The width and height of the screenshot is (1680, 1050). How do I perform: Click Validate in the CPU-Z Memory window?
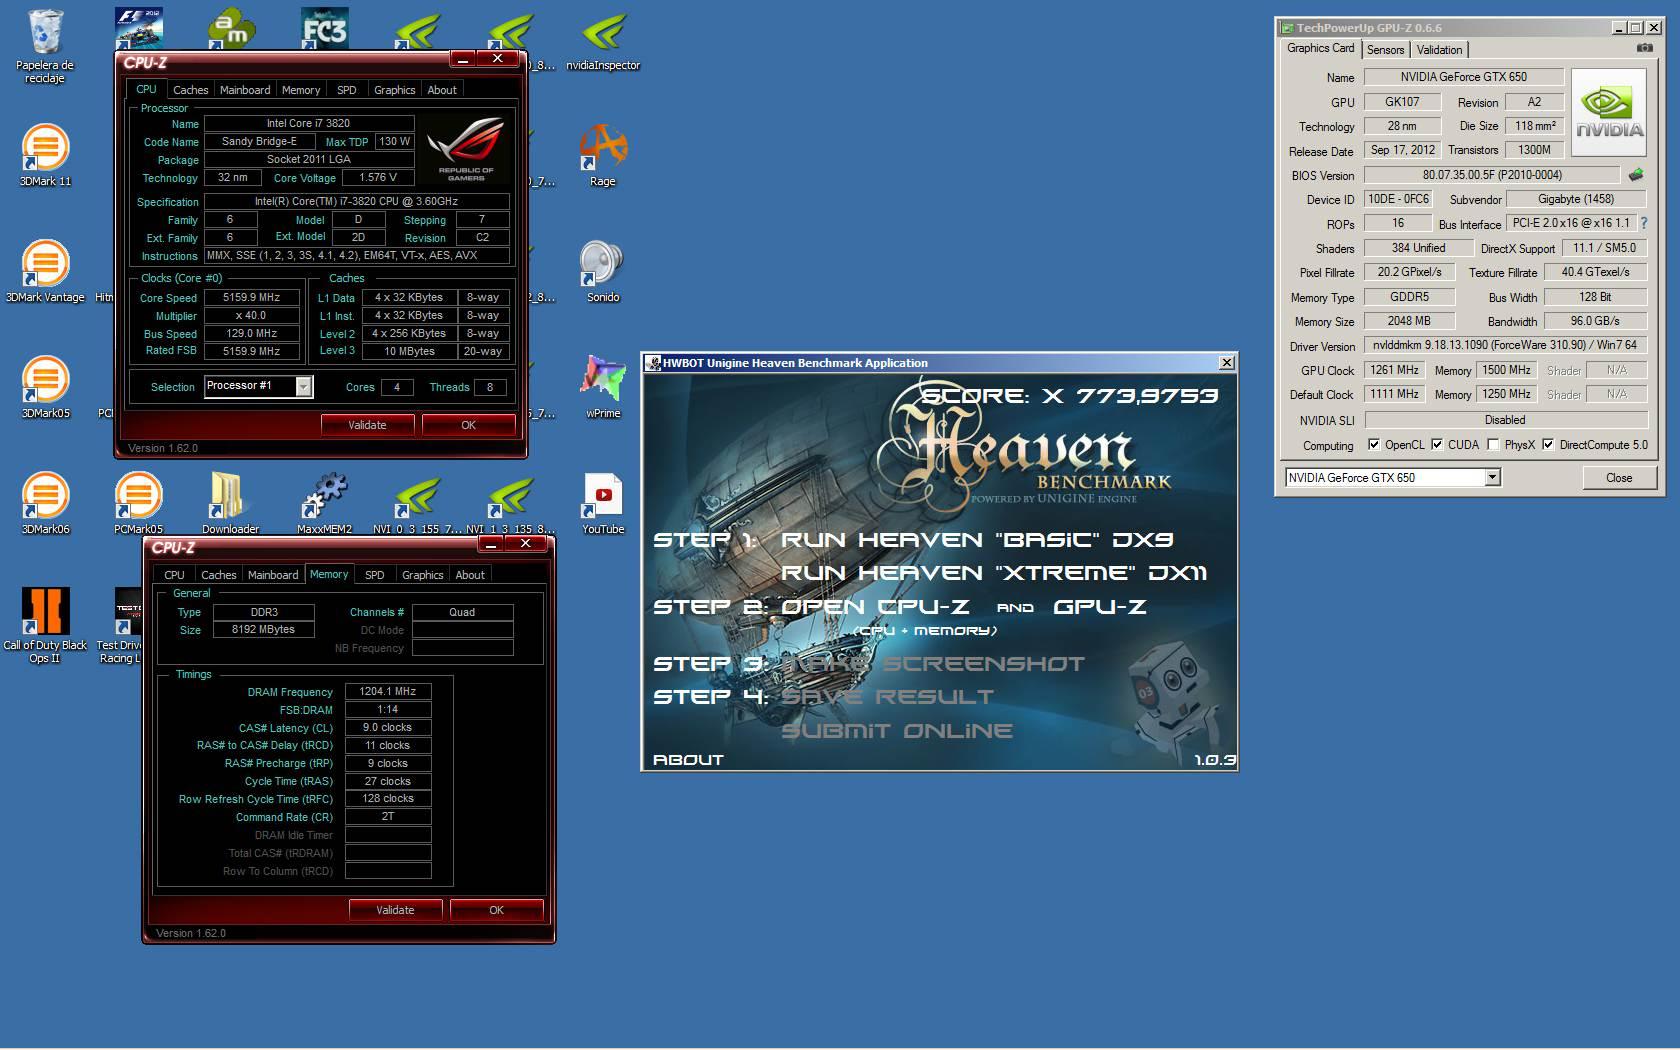pos(395,910)
